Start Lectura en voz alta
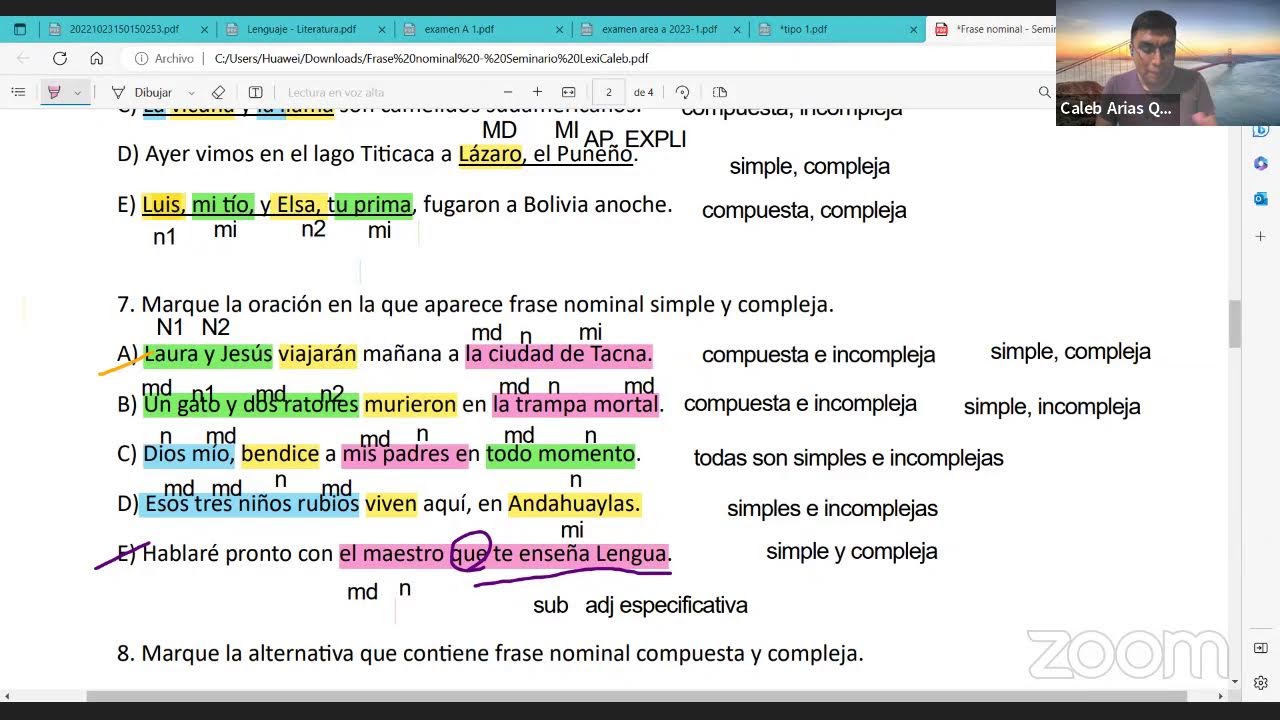Screen dimensions: 1280x720 click(336, 92)
